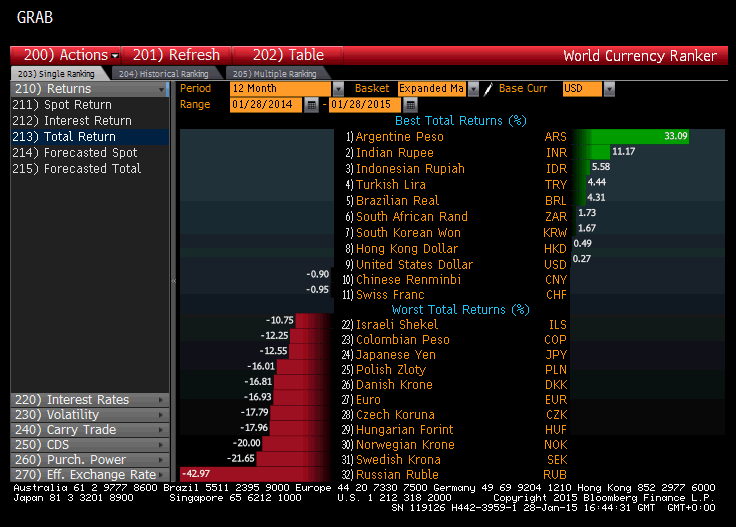
Task: Expand the Volatility section
Action: [x=89, y=415]
